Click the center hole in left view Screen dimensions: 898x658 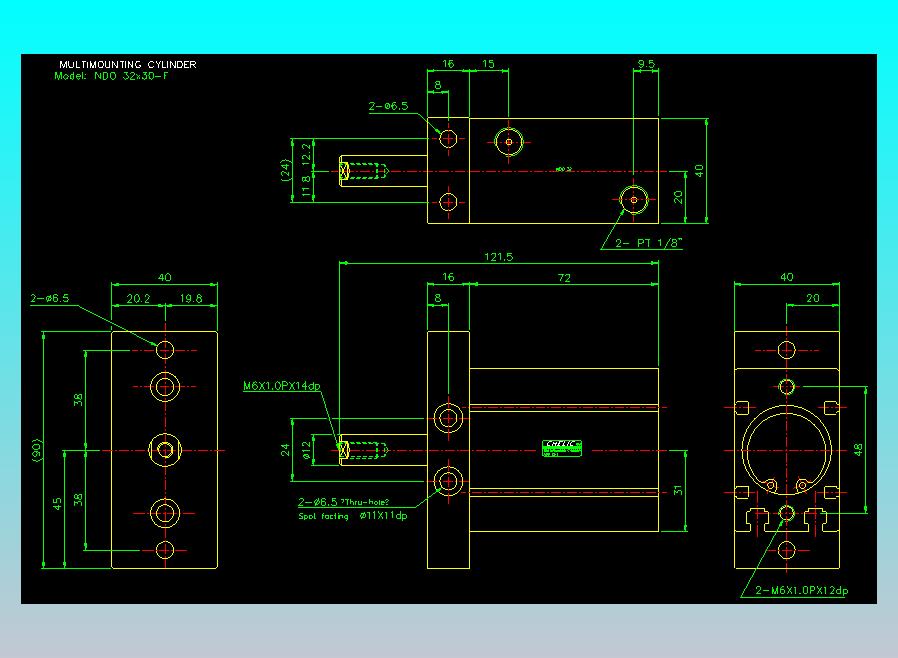[164, 450]
